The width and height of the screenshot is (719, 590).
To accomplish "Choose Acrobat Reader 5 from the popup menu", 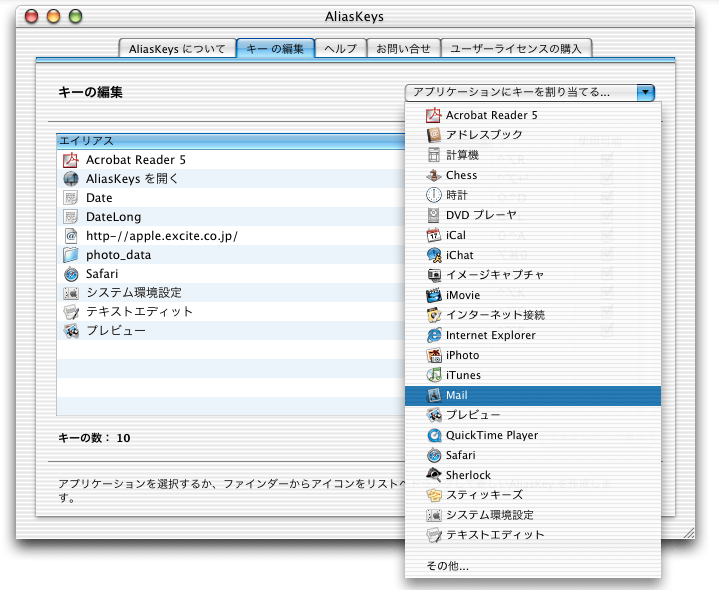I will click(x=533, y=115).
